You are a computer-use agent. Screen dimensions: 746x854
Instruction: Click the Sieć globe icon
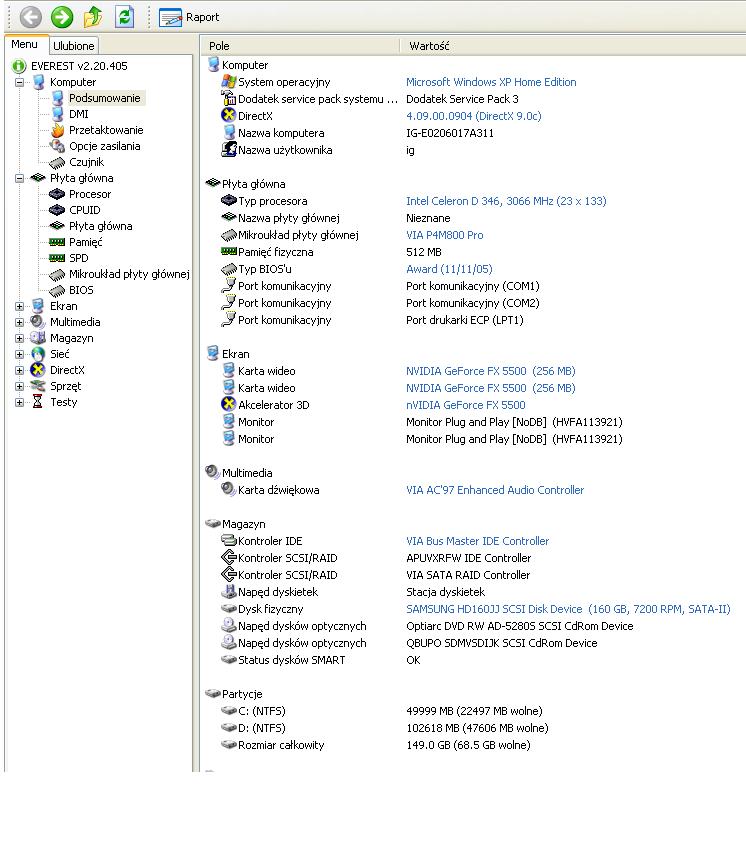[38, 354]
